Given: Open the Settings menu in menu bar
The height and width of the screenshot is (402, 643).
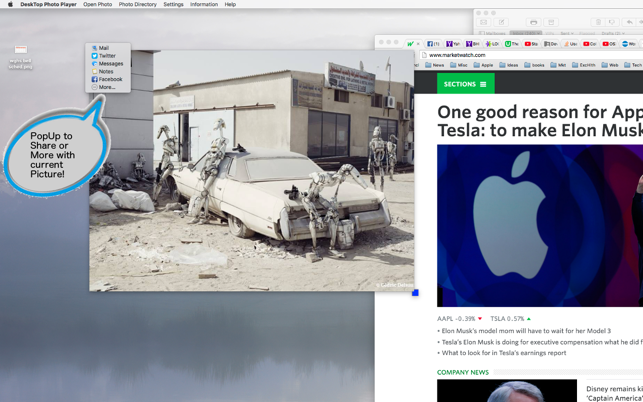Looking at the screenshot, I should 173,5.
